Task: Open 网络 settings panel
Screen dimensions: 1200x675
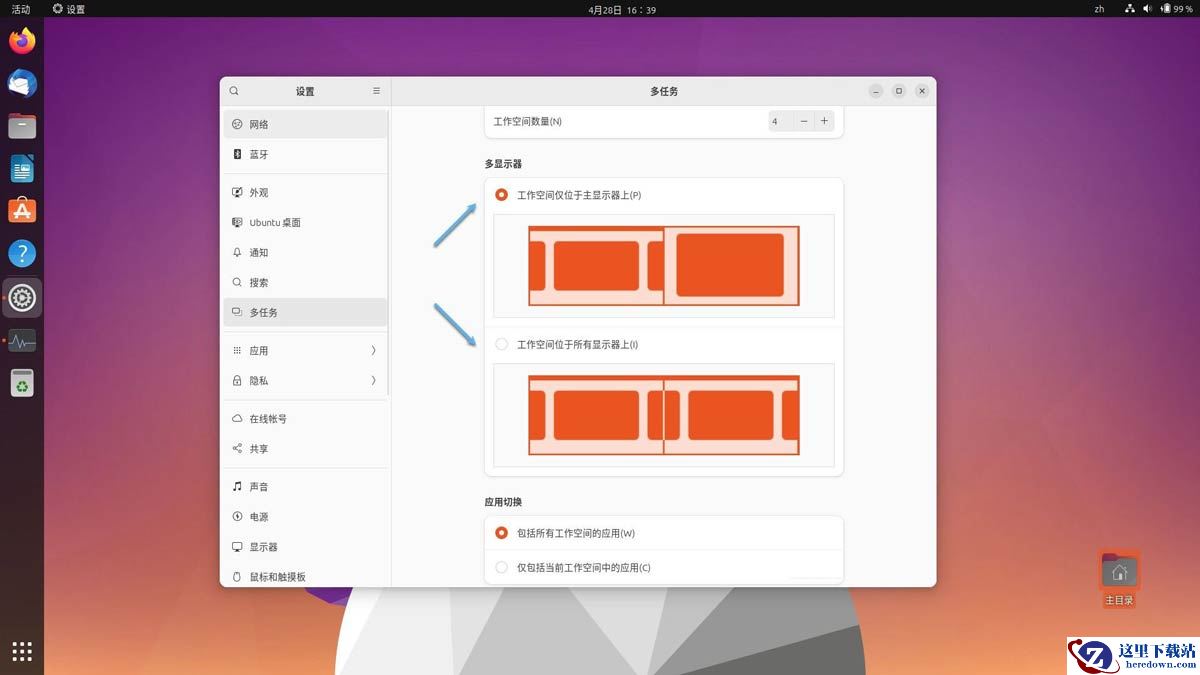Action: [x=305, y=124]
